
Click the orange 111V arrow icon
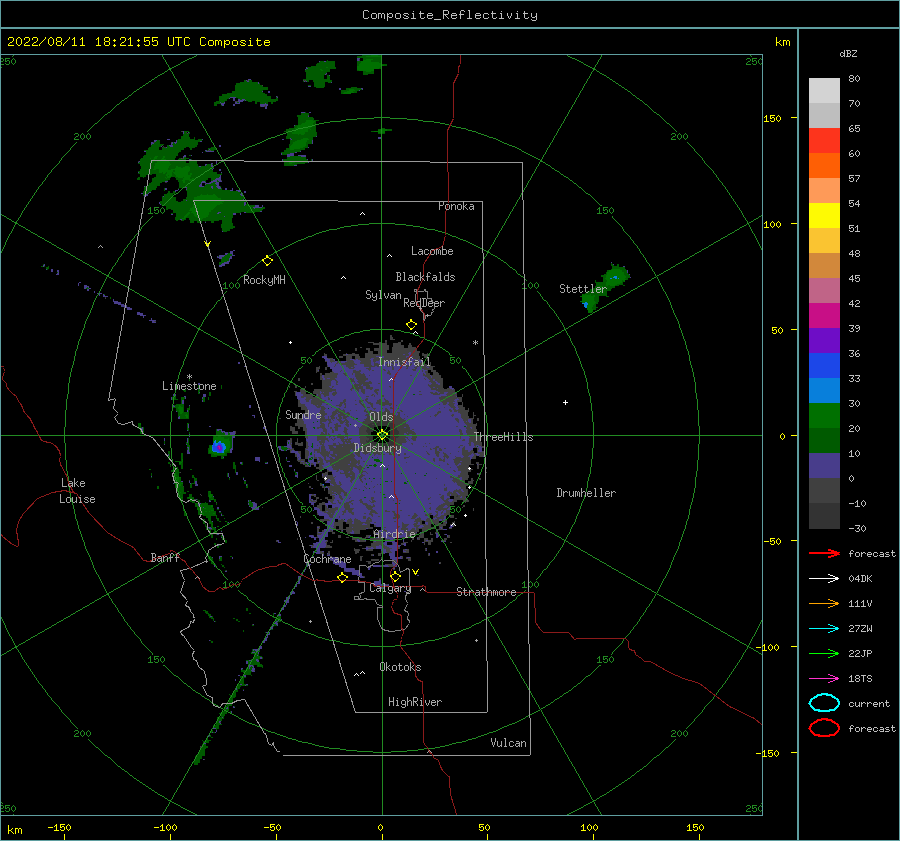pos(824,603)
